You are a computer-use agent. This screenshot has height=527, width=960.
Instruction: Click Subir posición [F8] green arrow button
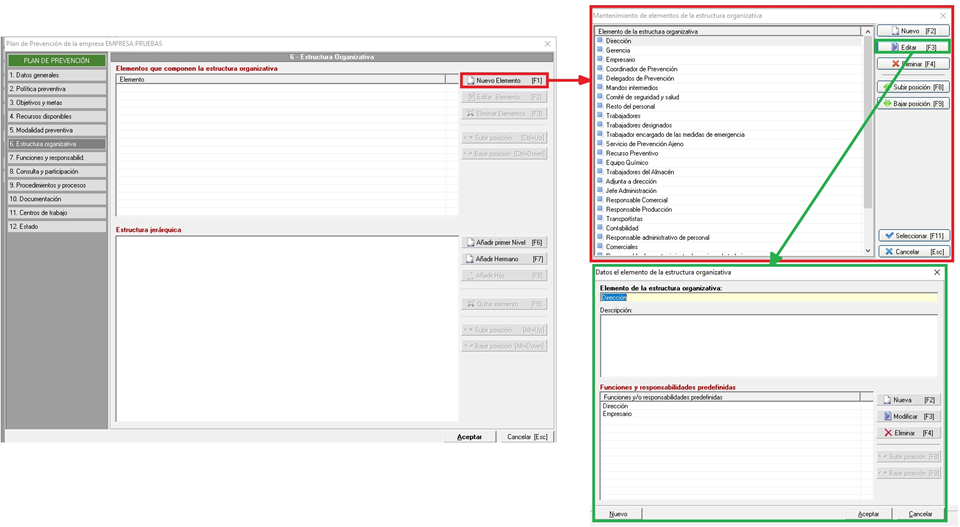pos(913,87)
